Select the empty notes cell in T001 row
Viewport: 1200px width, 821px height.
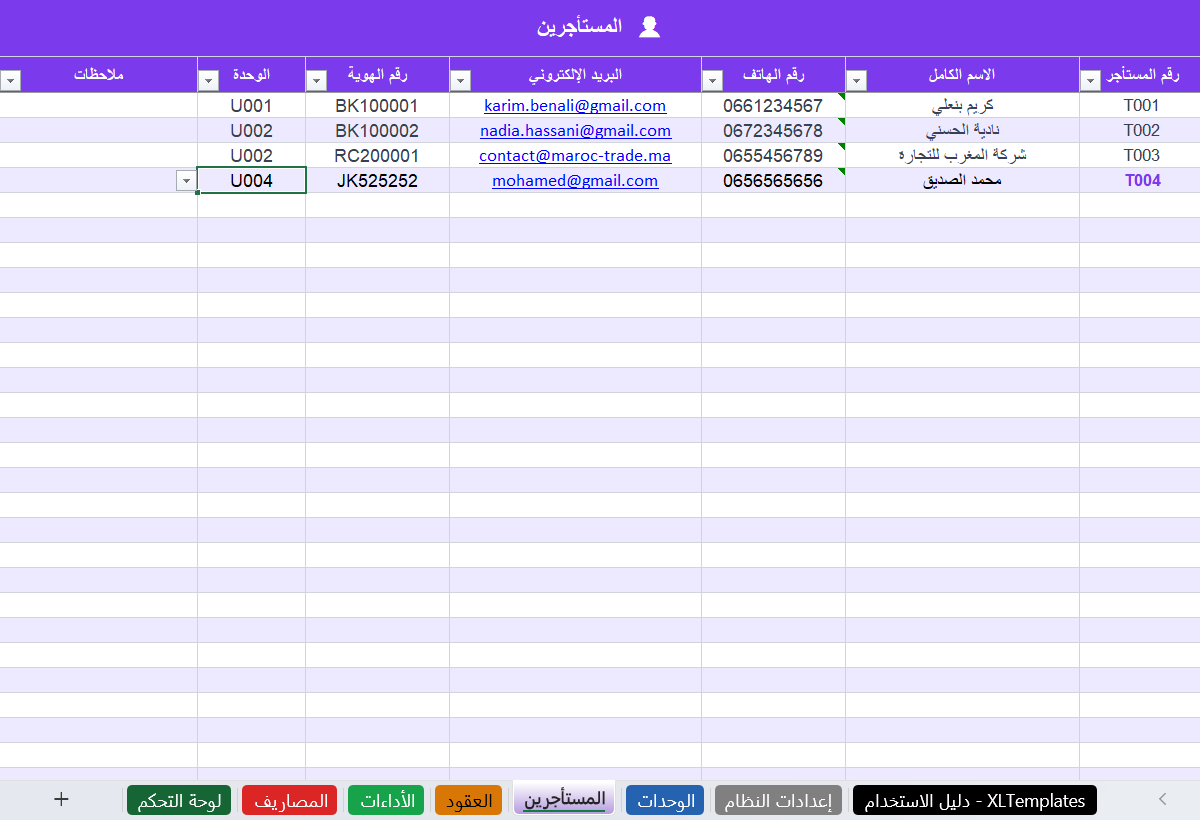[99, 105]
